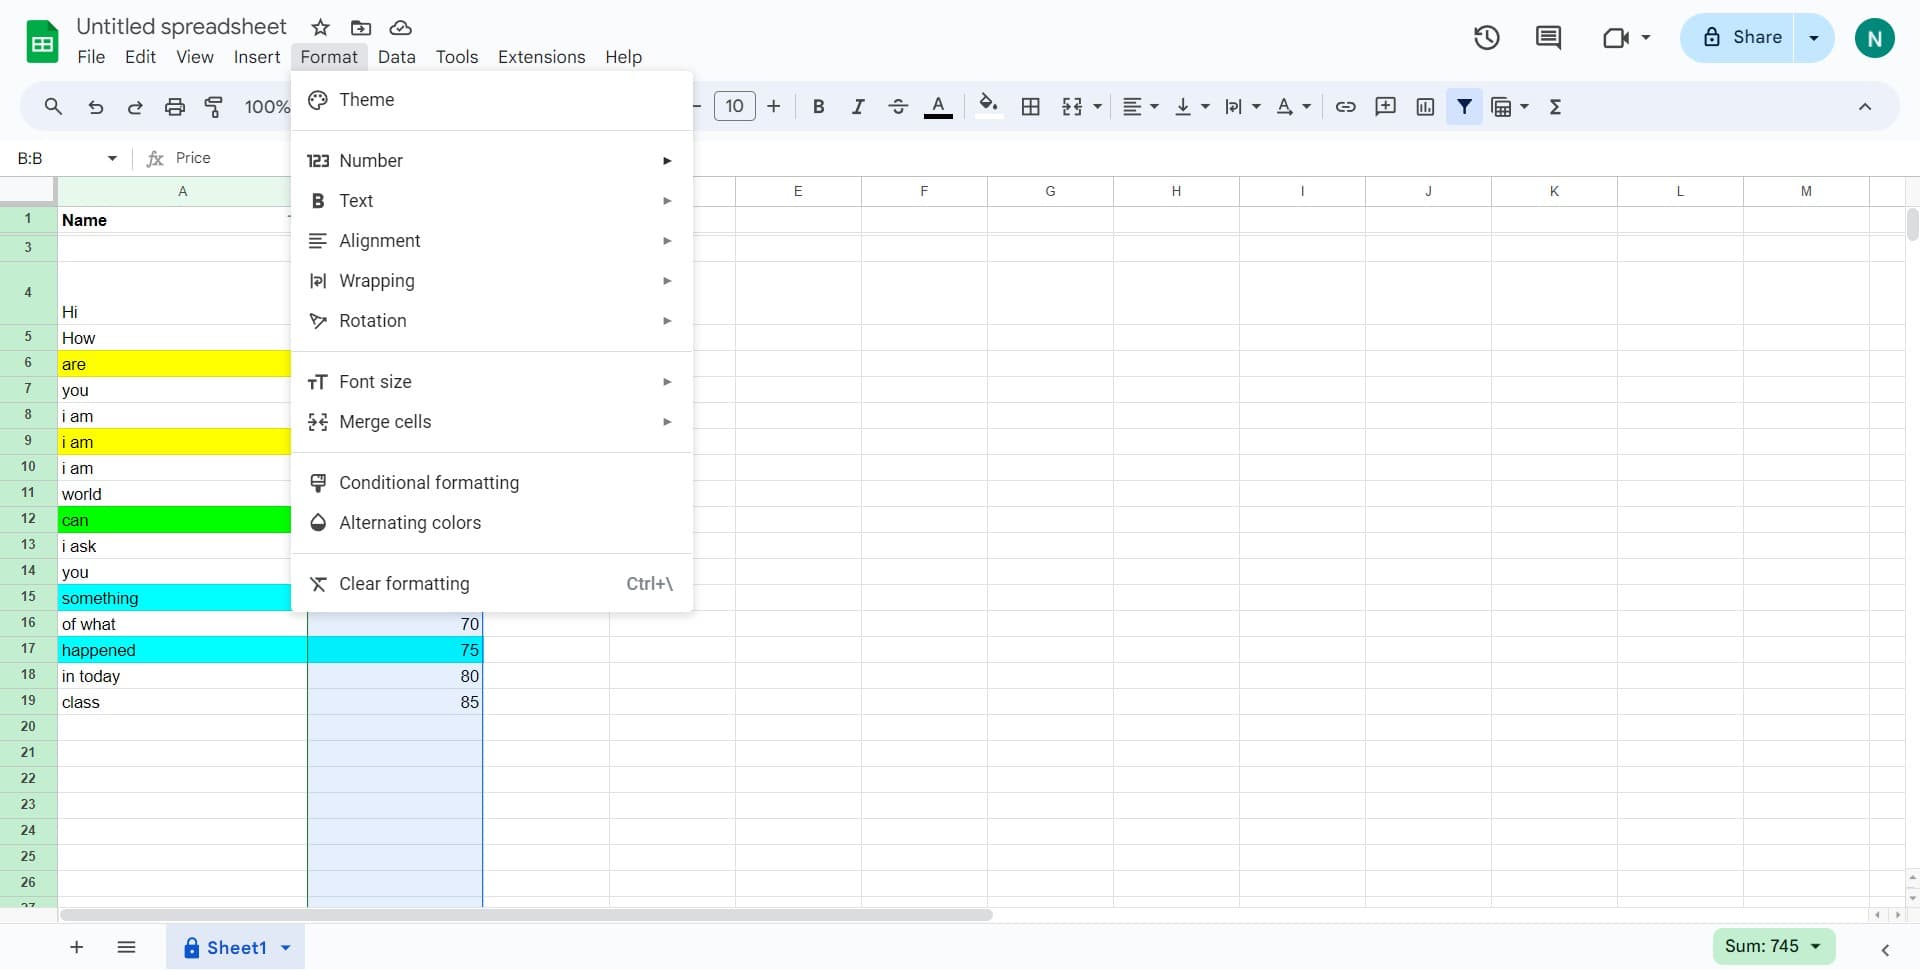Open the fill color paint bucket

988,106
